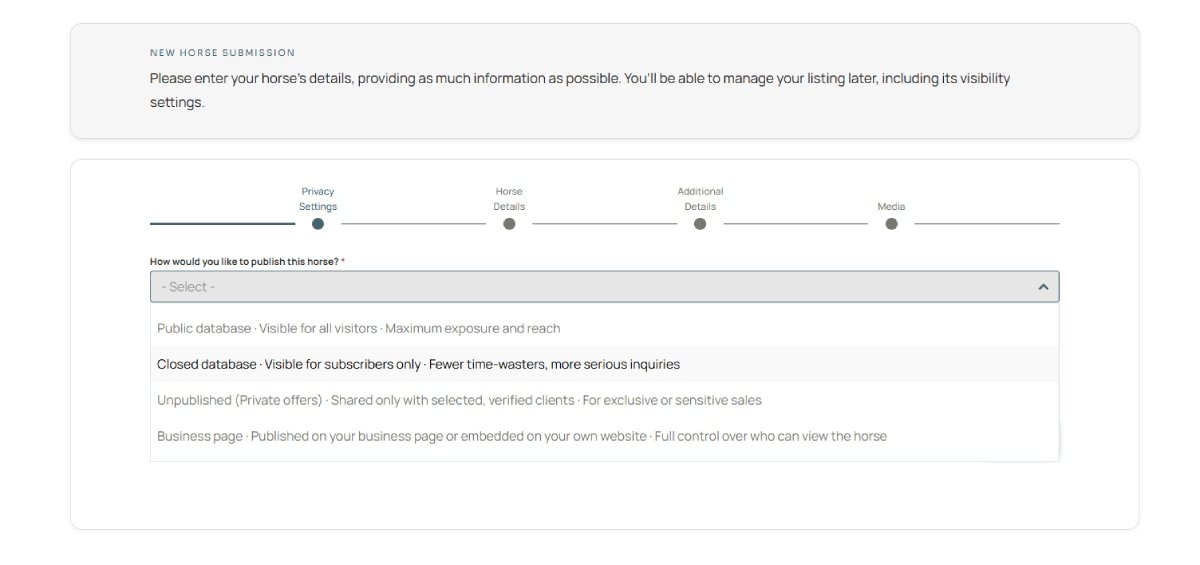Collapse the dropdown using the chevron arrow
The image size is (1200, 565).
point(1043,287)
